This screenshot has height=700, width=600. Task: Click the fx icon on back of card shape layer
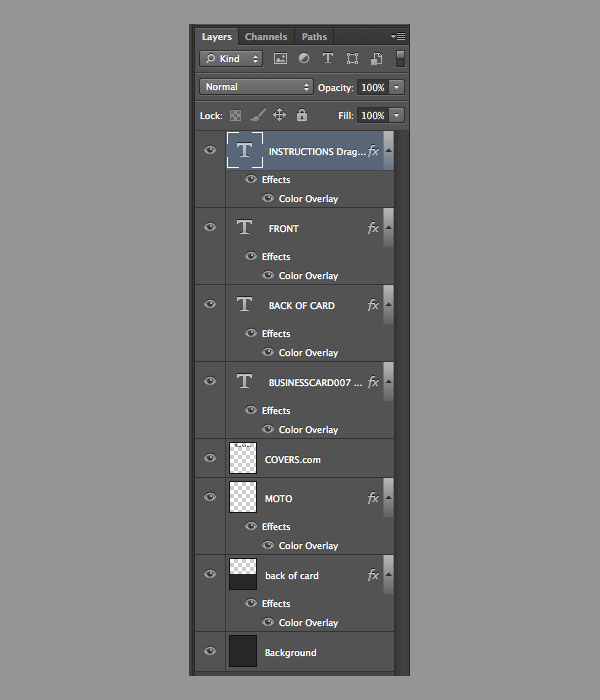373,575
